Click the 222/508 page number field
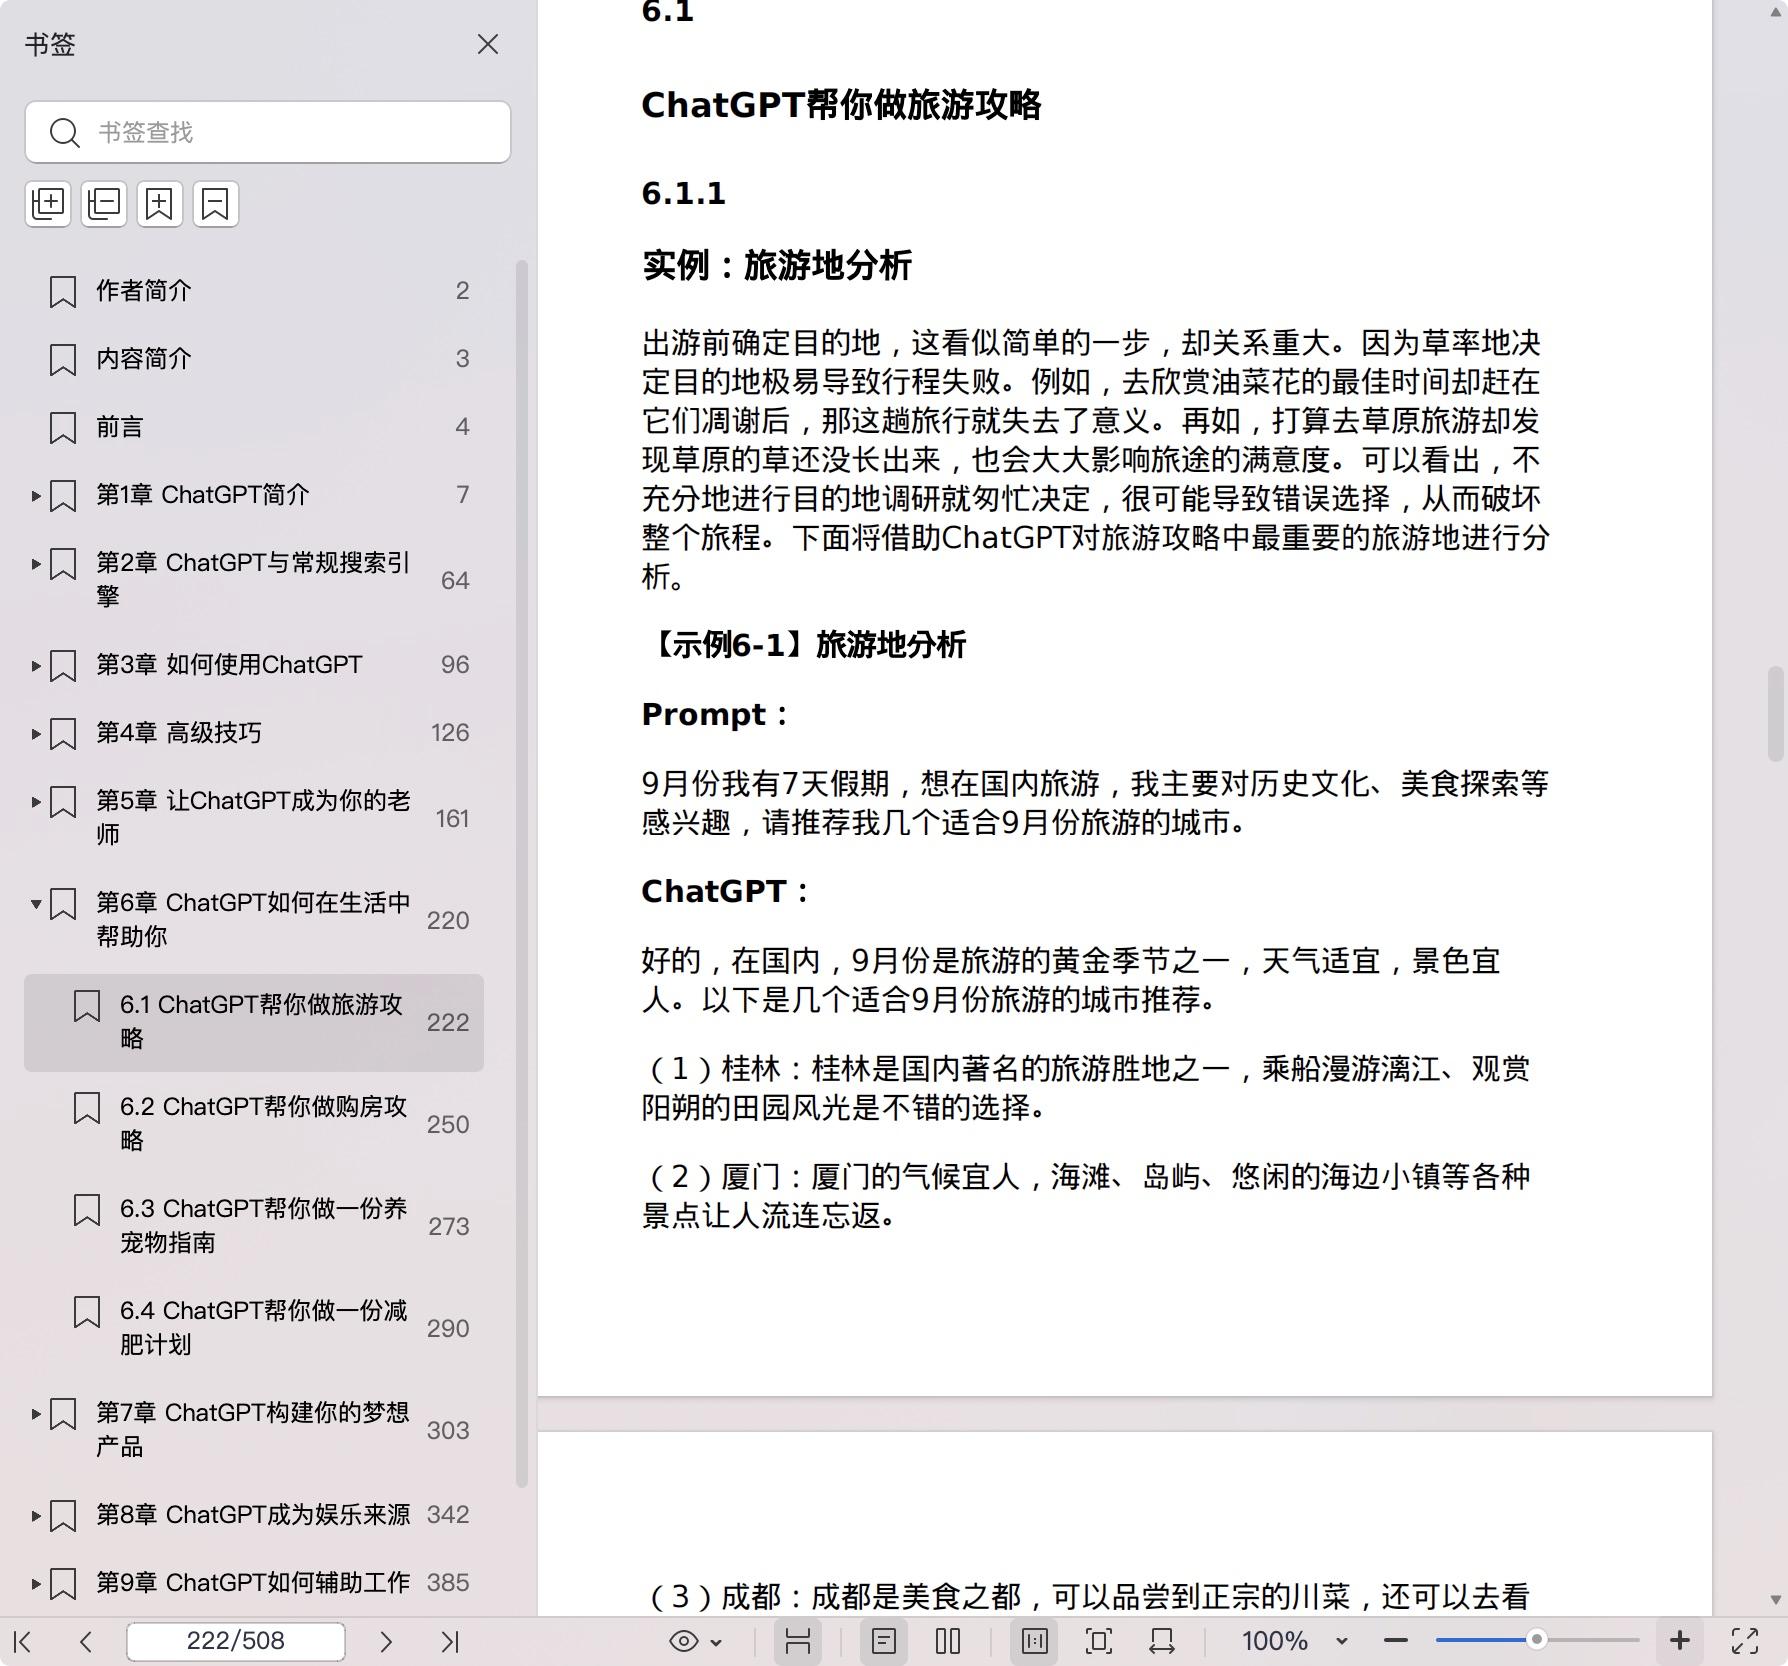 [x=236, y=1641]
